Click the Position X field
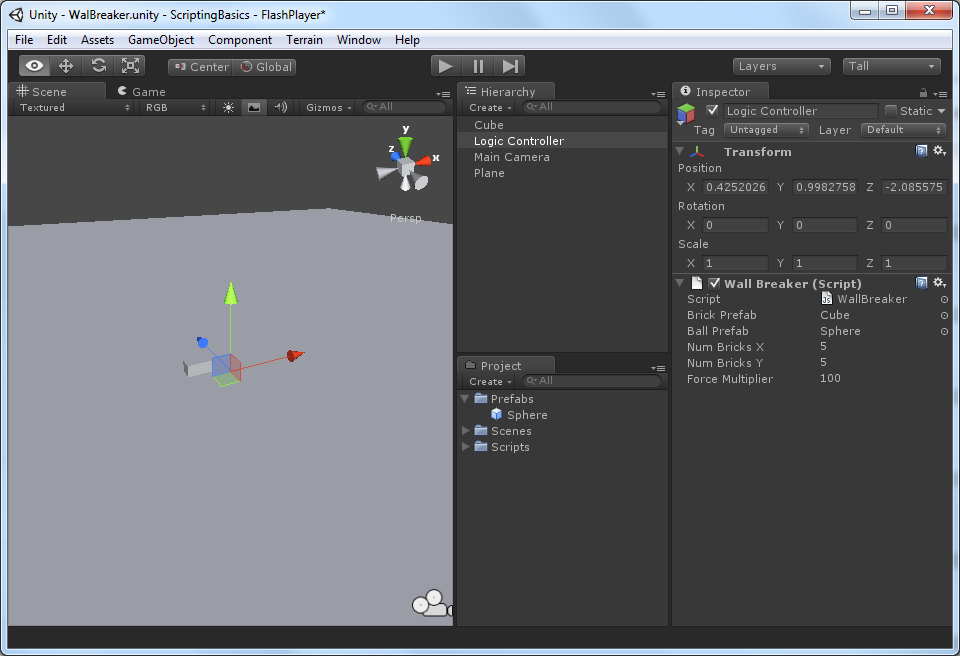Viewport: 960px width, 656px height. click(x=735, y=187)
